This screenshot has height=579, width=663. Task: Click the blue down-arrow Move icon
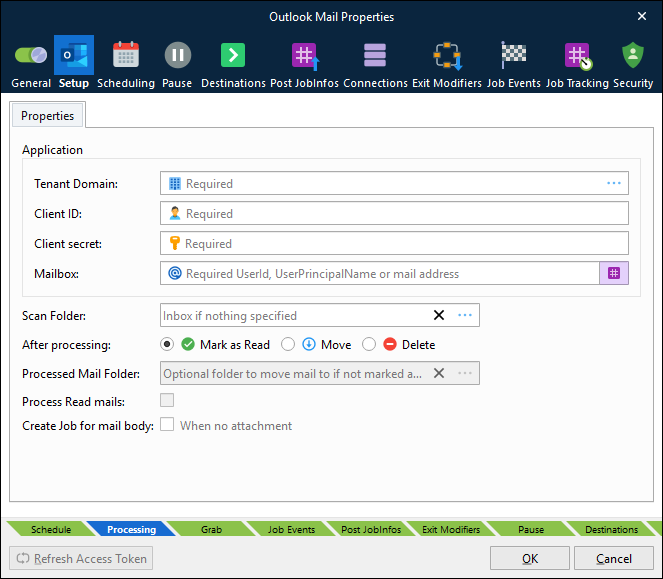[309, 344]
